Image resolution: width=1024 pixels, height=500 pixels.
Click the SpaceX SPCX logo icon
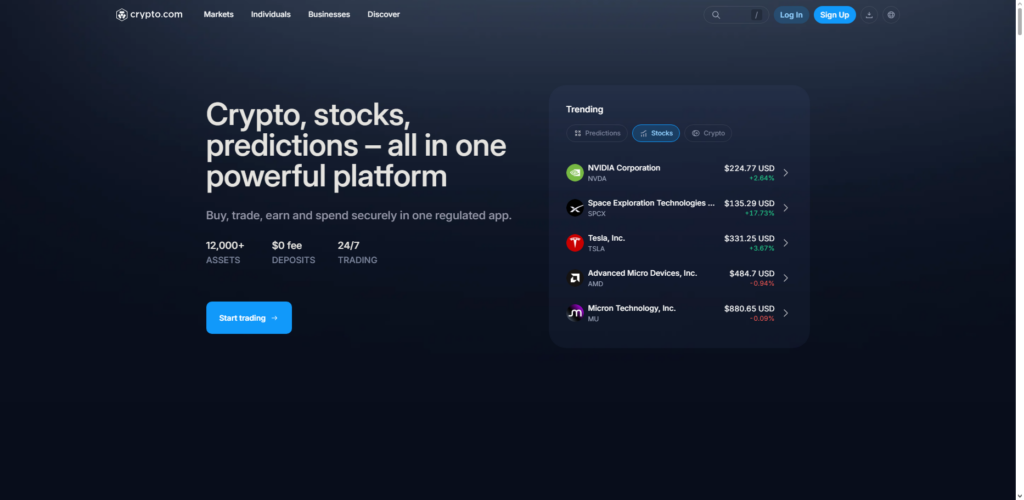[575, 208]
